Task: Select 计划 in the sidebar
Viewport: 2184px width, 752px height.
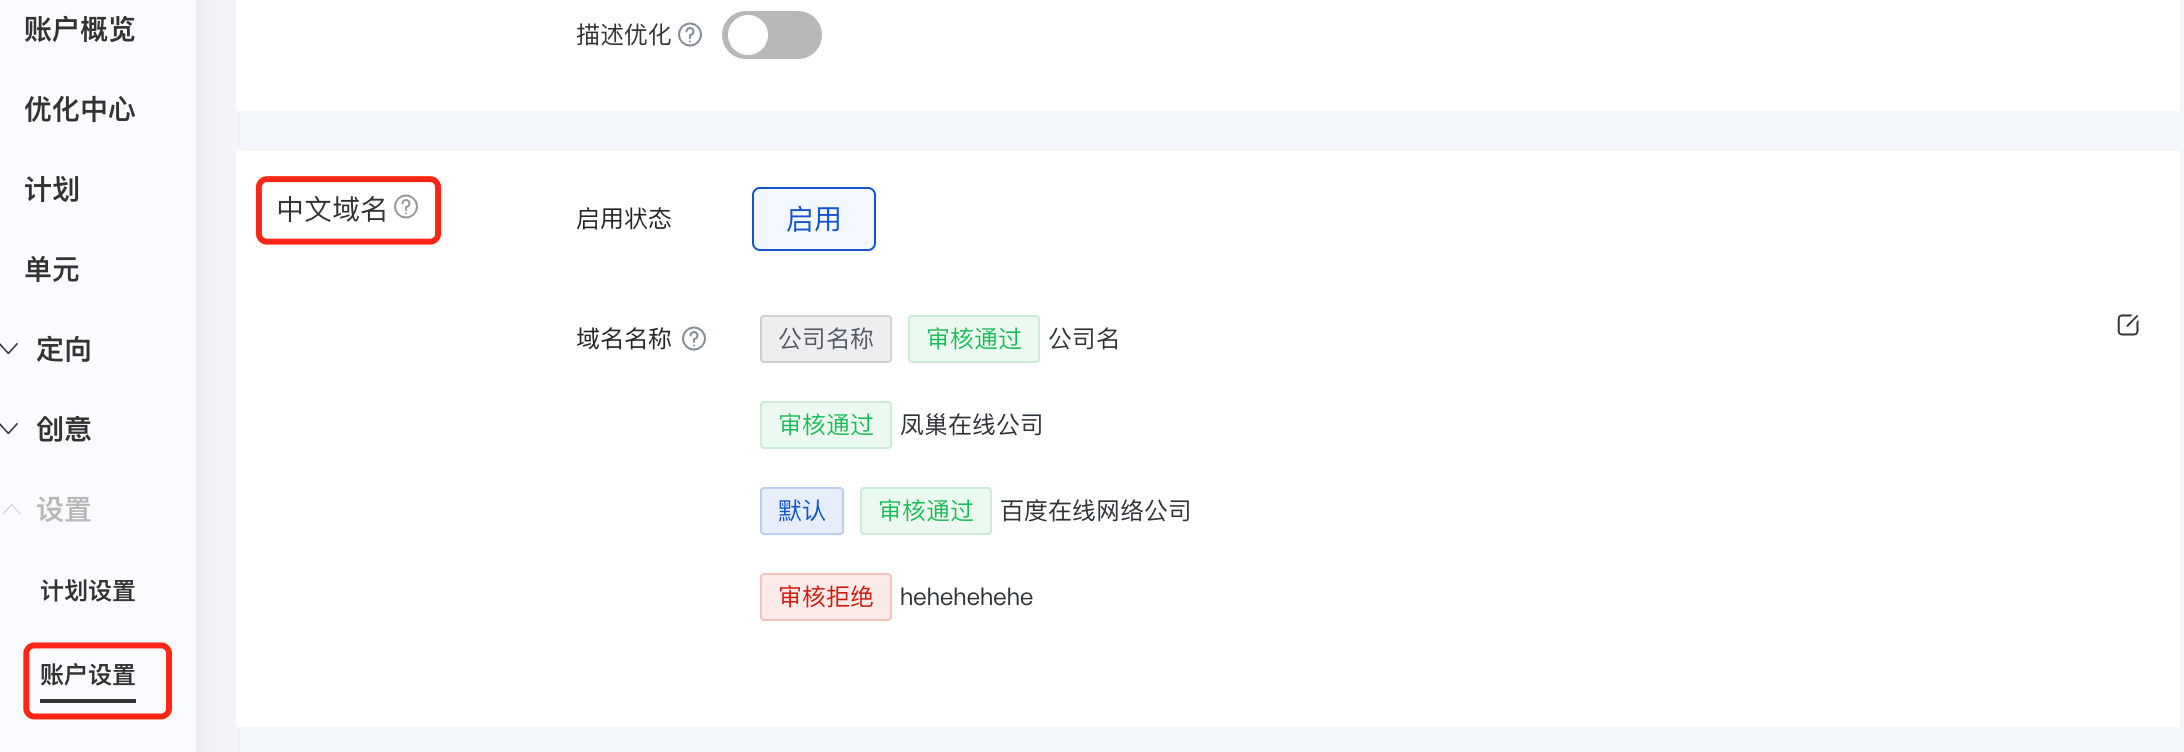Action: [52, 189]
